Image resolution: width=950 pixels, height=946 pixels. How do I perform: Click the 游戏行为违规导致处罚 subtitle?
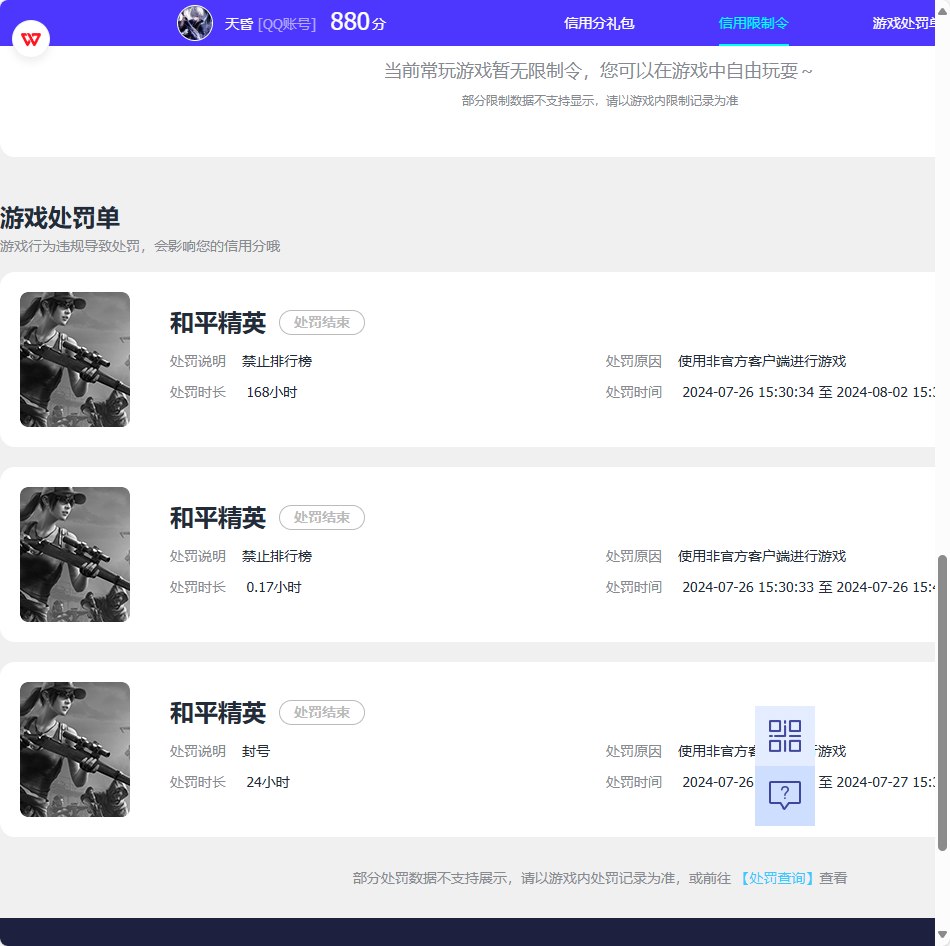[x=140, y=246]
